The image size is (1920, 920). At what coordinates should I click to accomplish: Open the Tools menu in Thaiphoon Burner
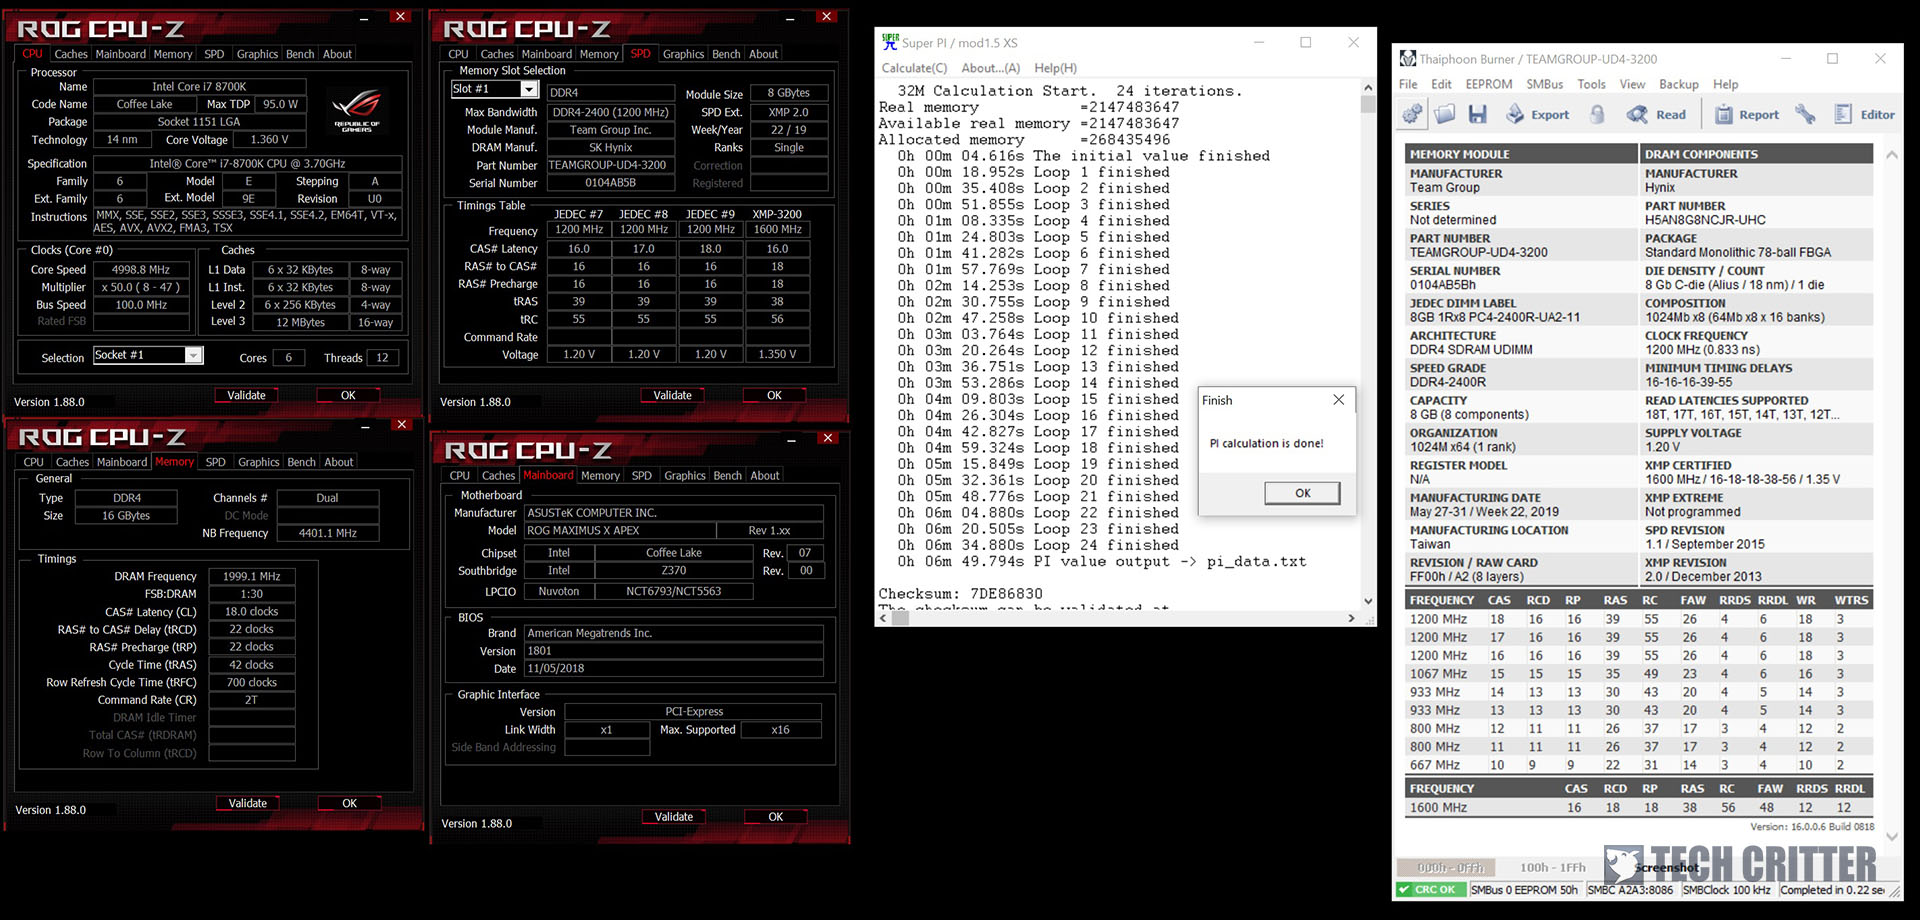coord(1591,84)
